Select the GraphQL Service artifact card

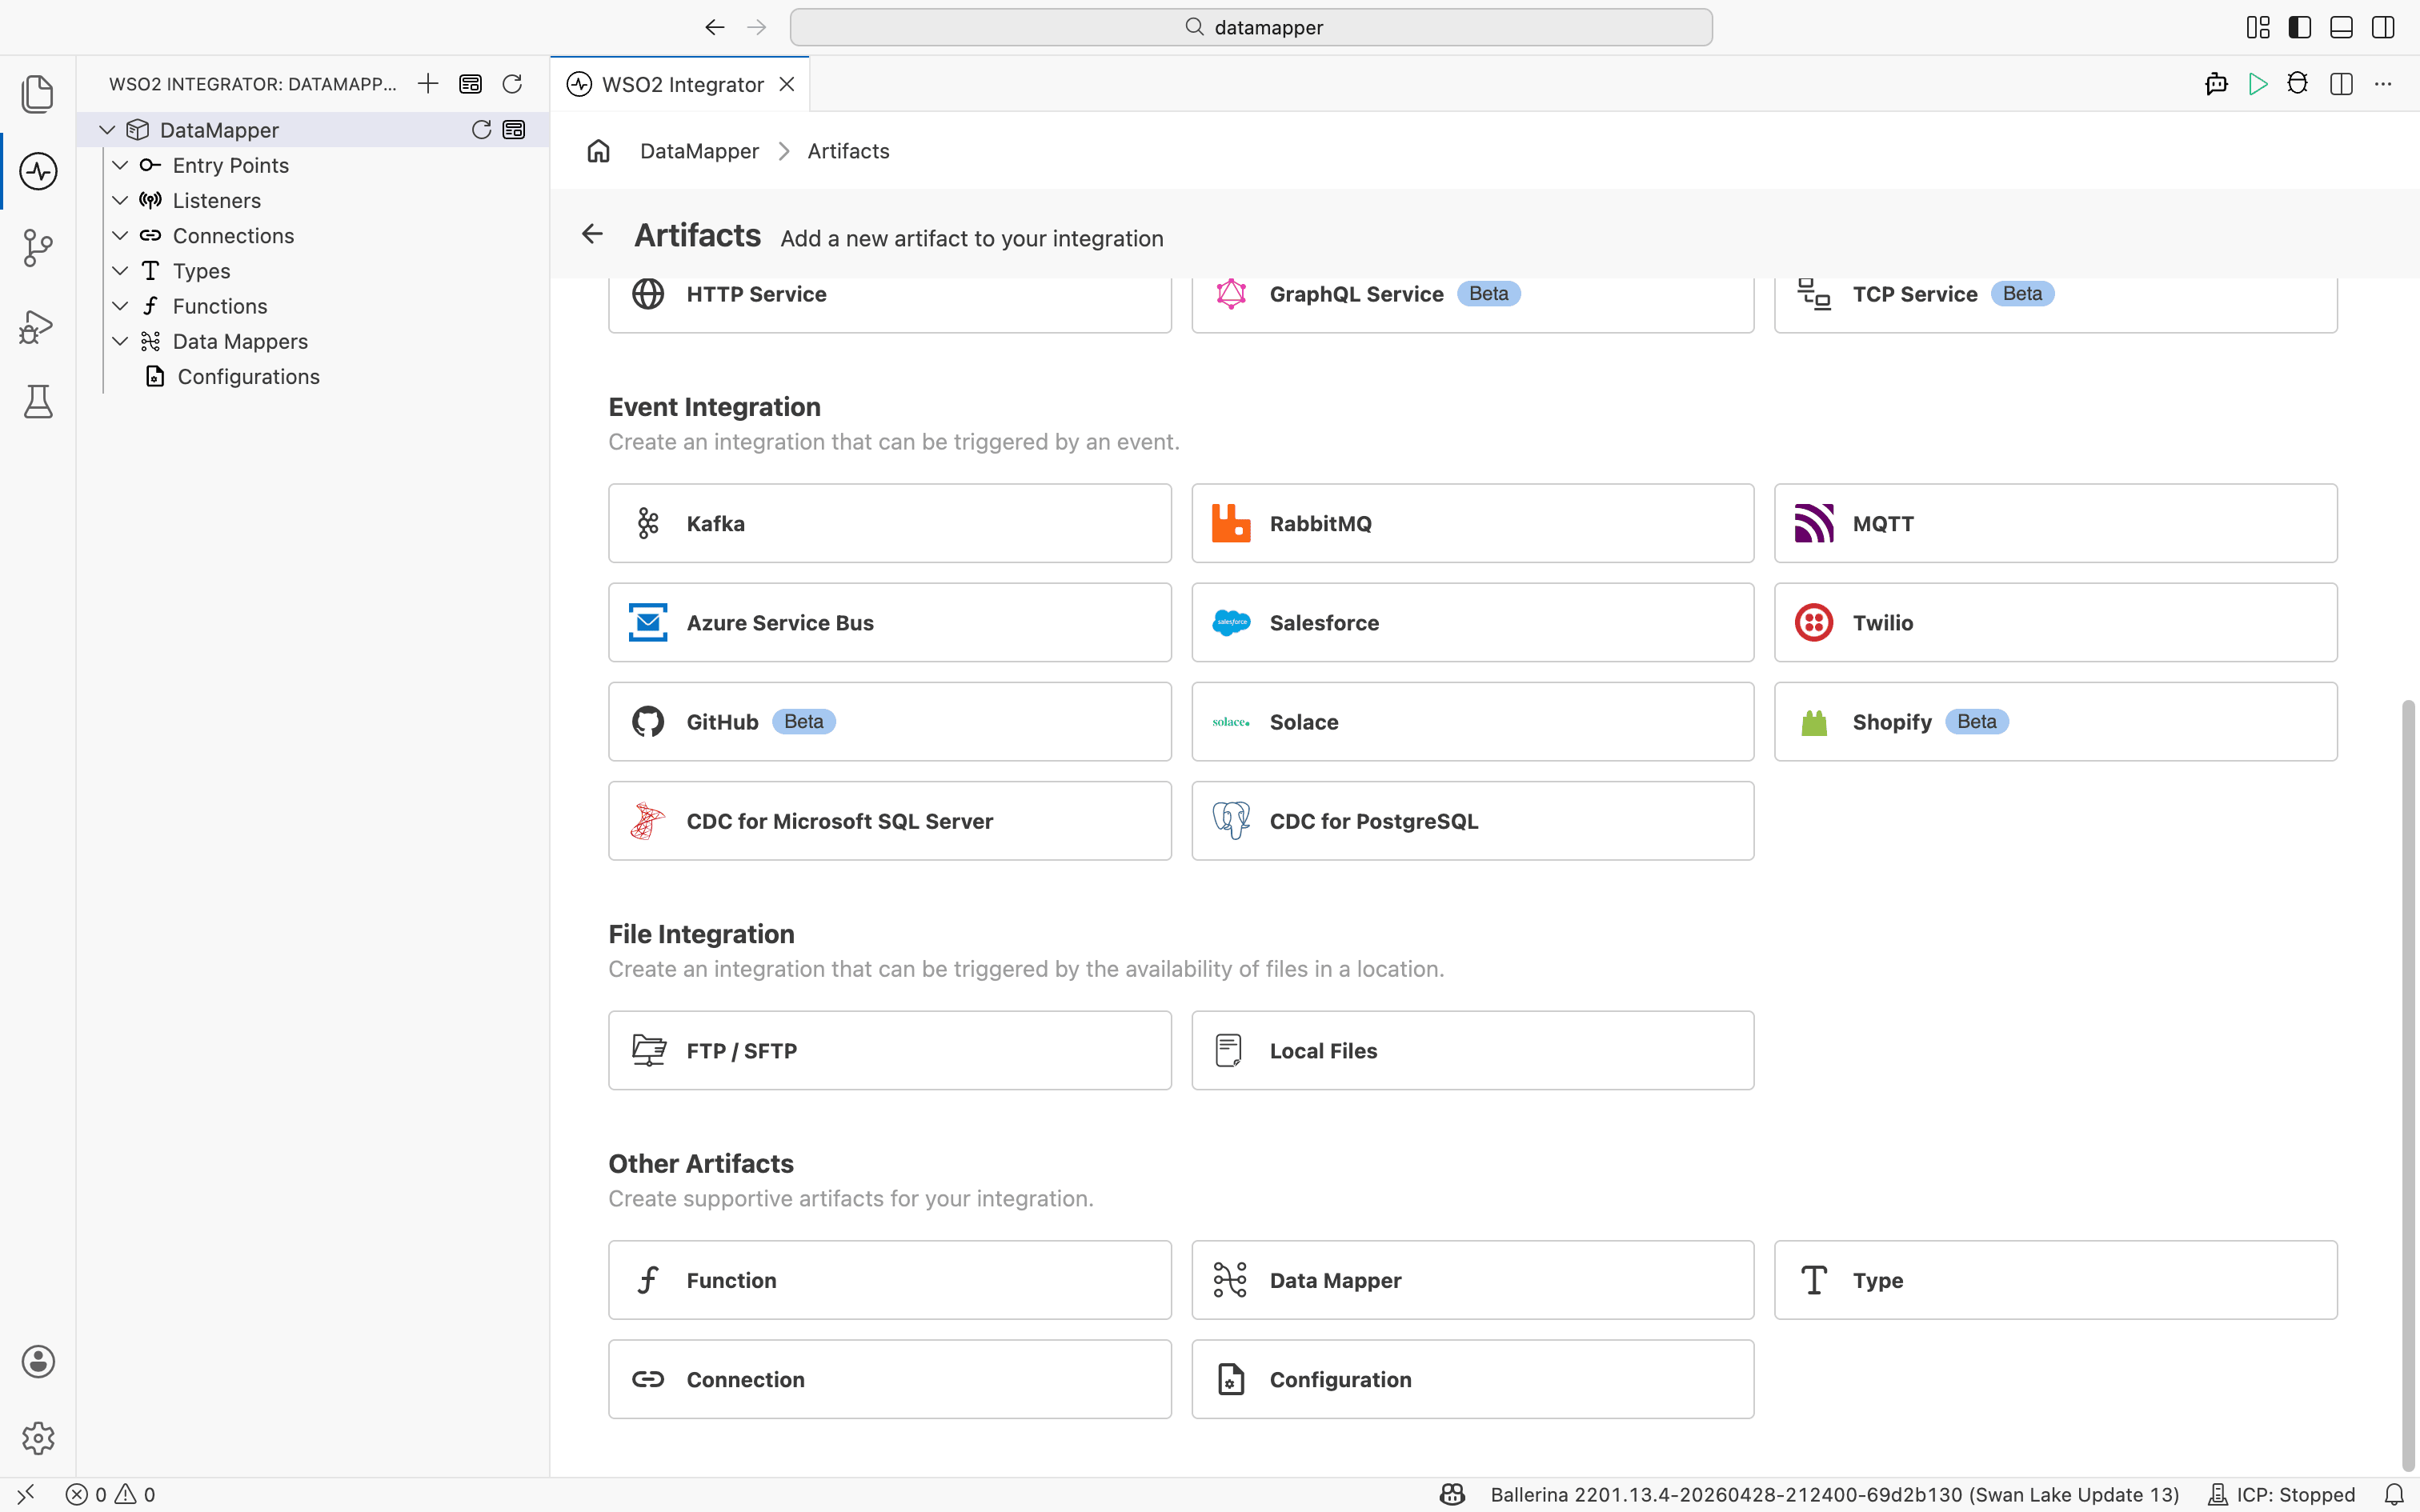1473,304
